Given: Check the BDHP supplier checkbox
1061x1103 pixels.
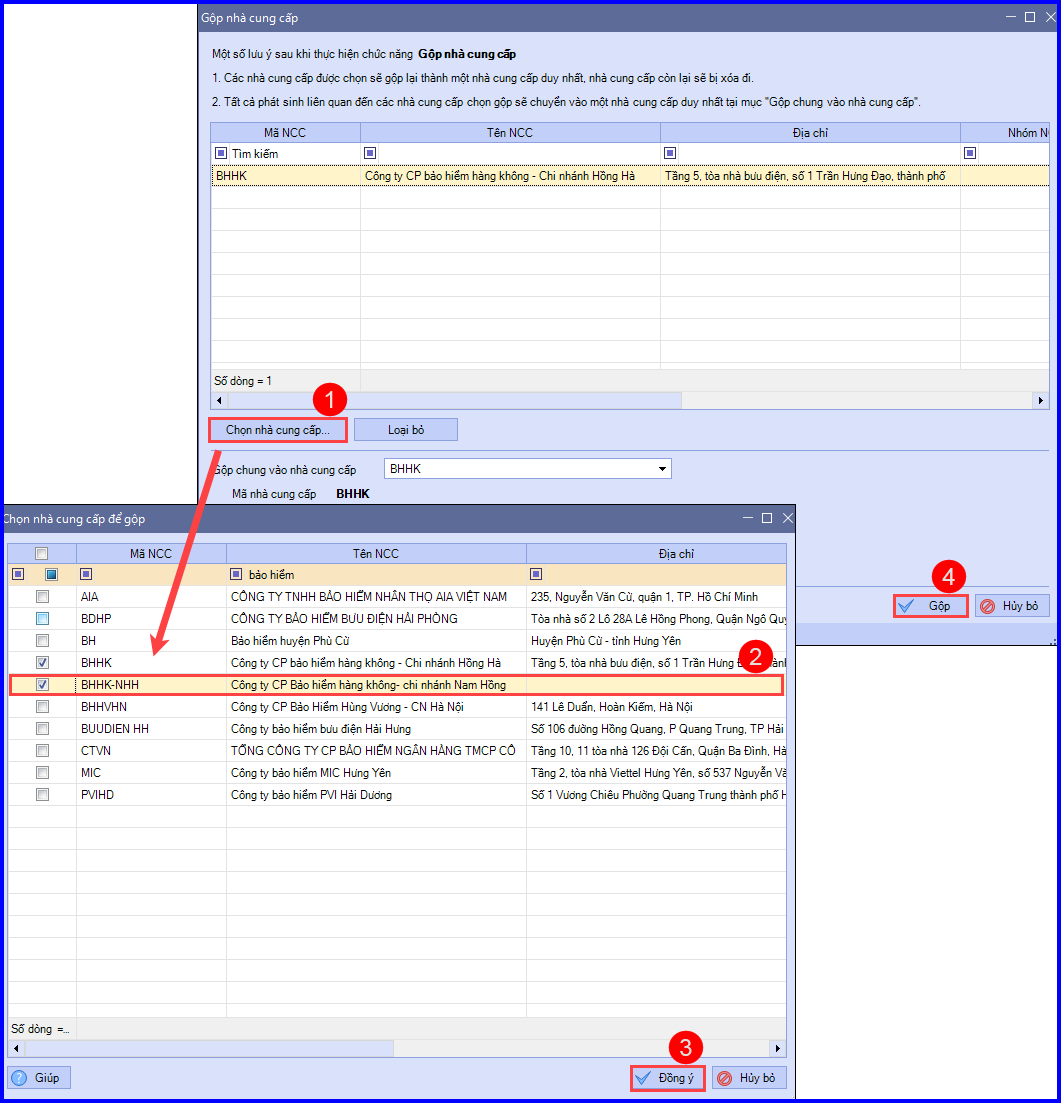Looking at the screenshot, I should click(43, 618).
